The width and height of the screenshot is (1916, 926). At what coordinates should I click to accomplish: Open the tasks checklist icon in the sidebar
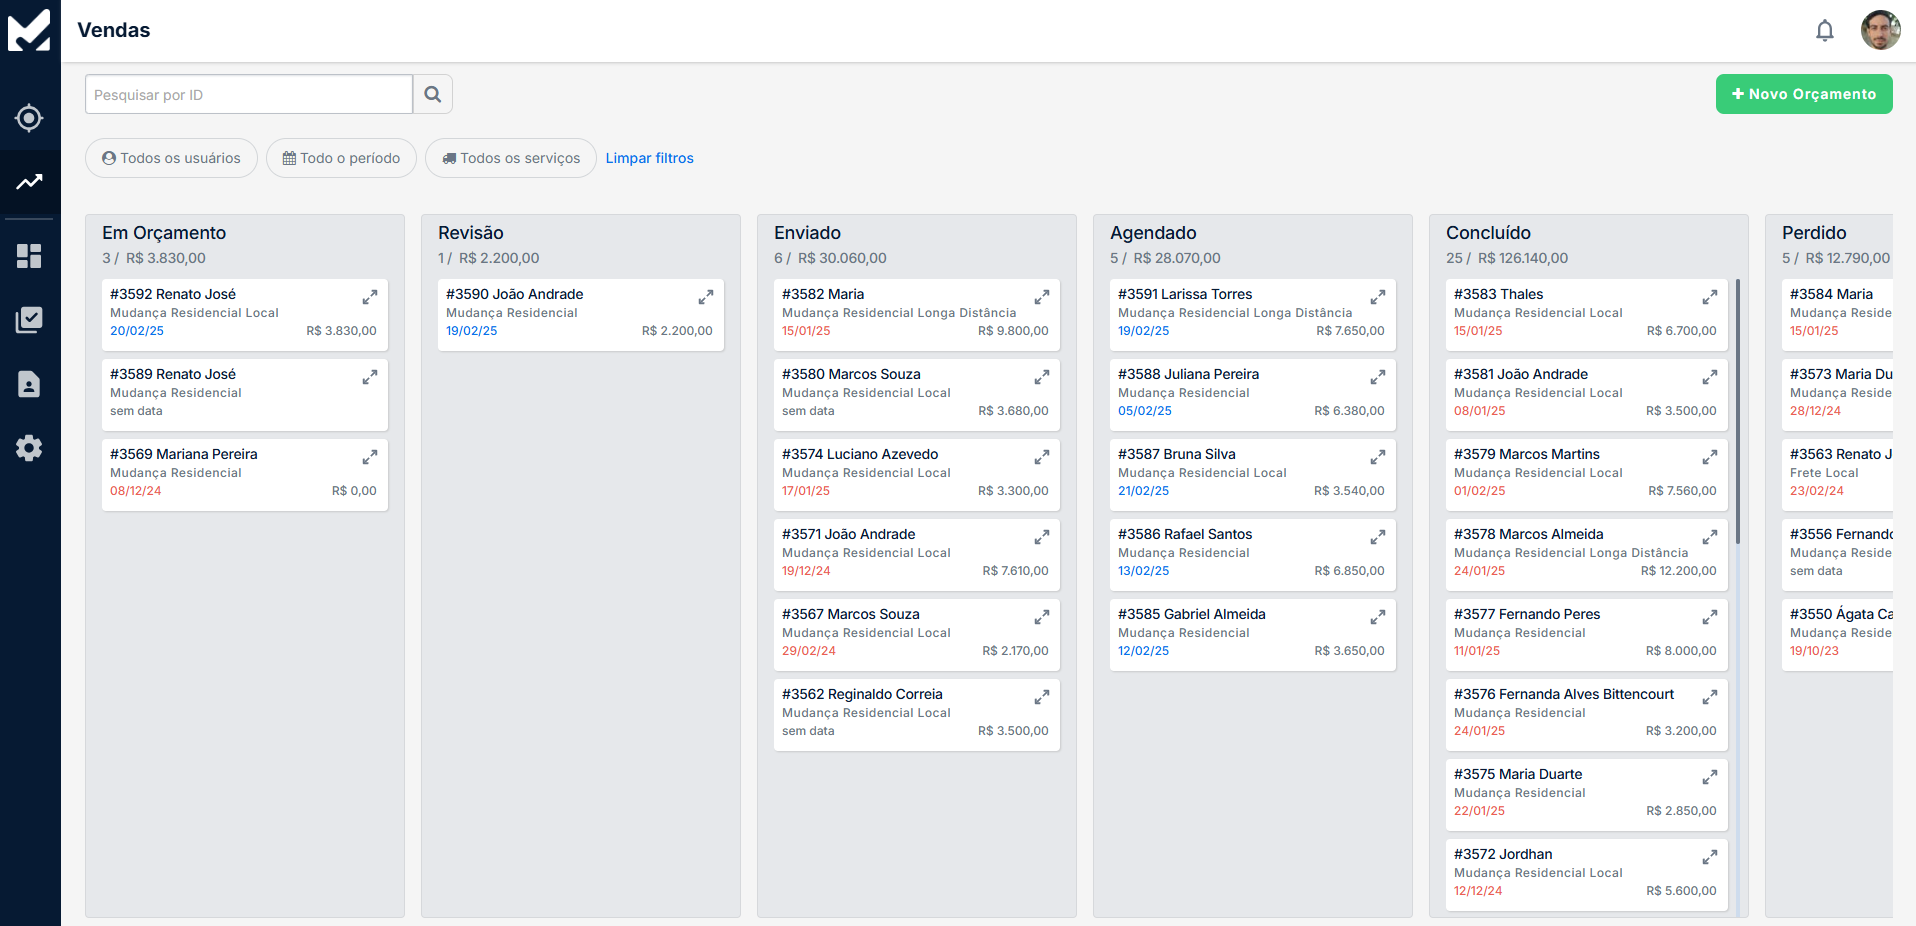[29, 319]
